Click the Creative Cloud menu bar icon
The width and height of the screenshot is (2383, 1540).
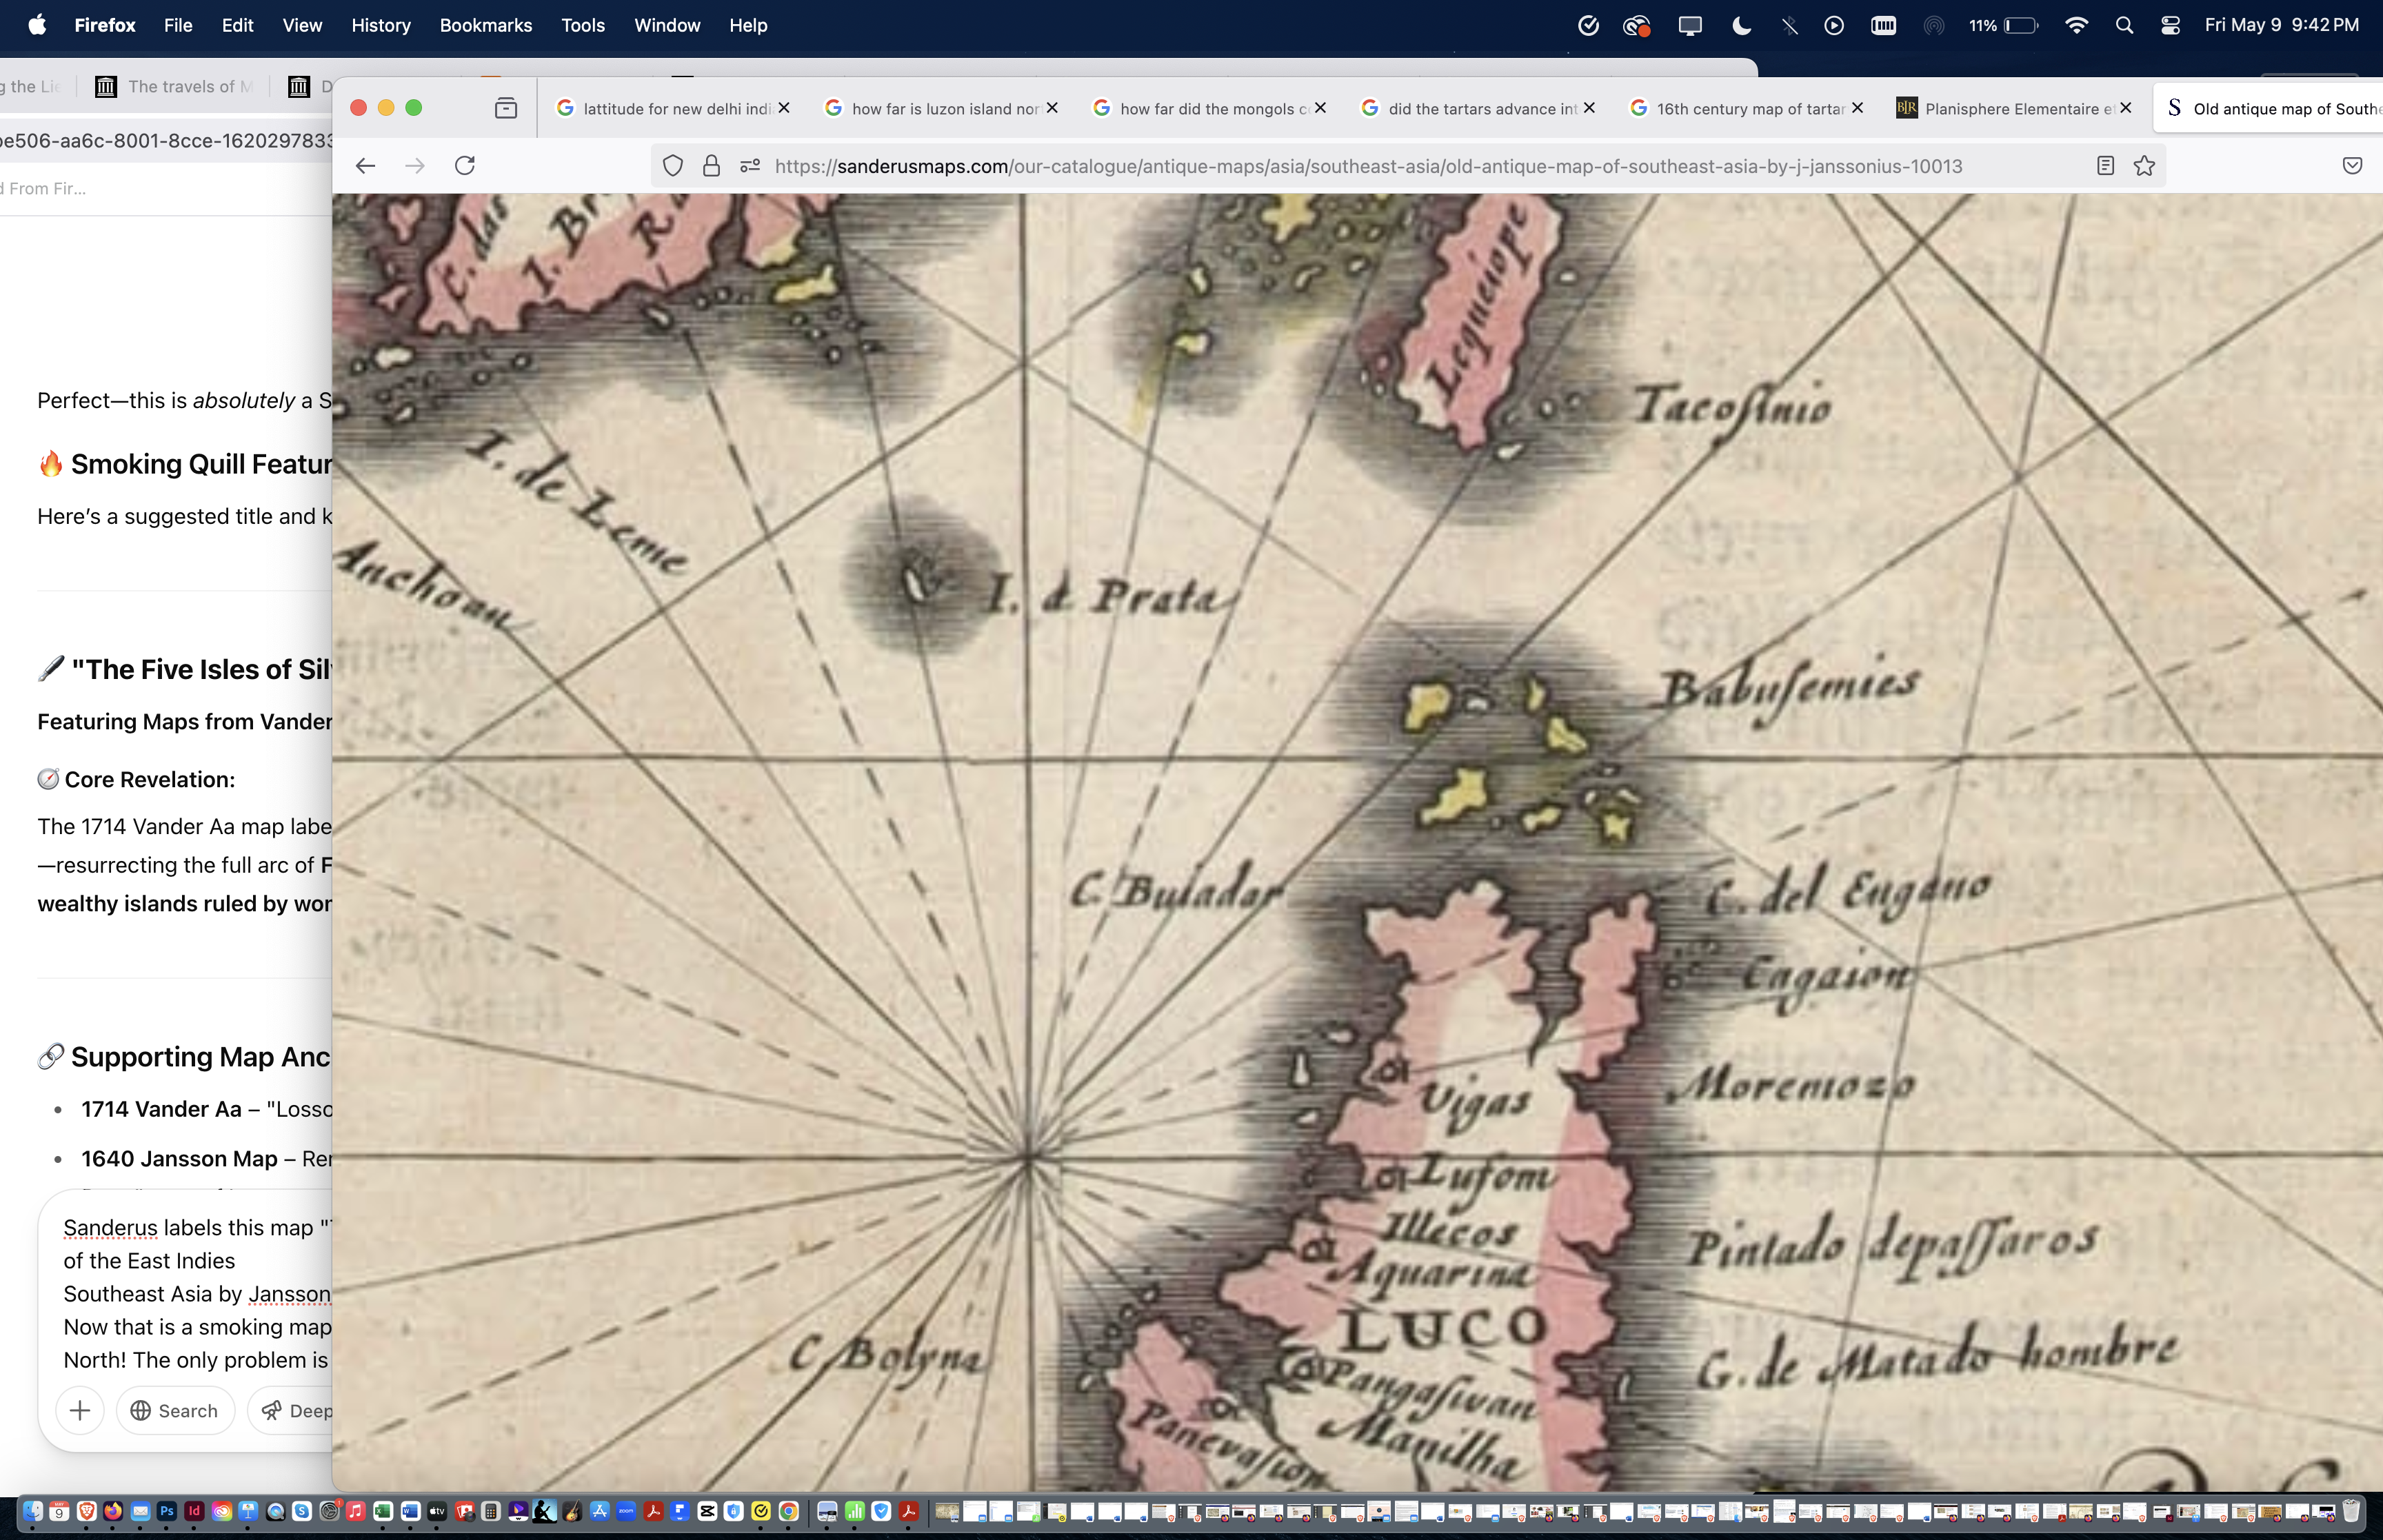point(1637,26)
